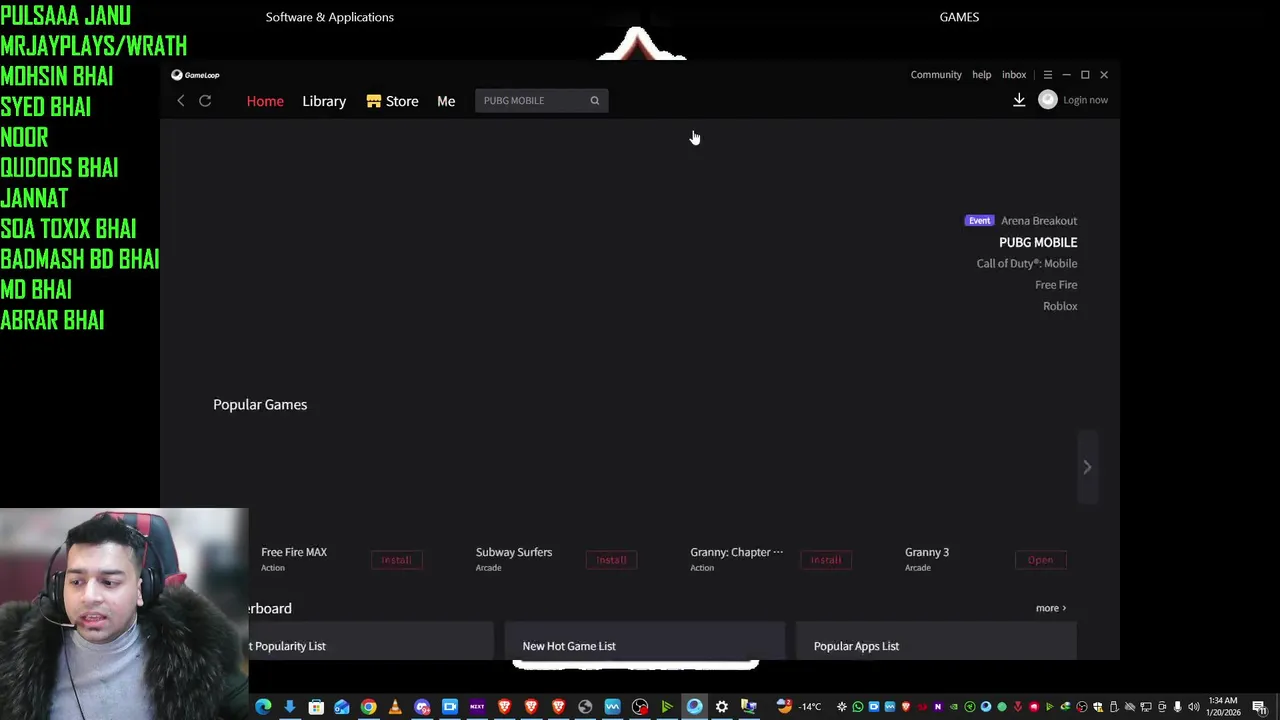Switch to the Home tab
Viewport: 1280px width, 720px height.
click(265, 101)
